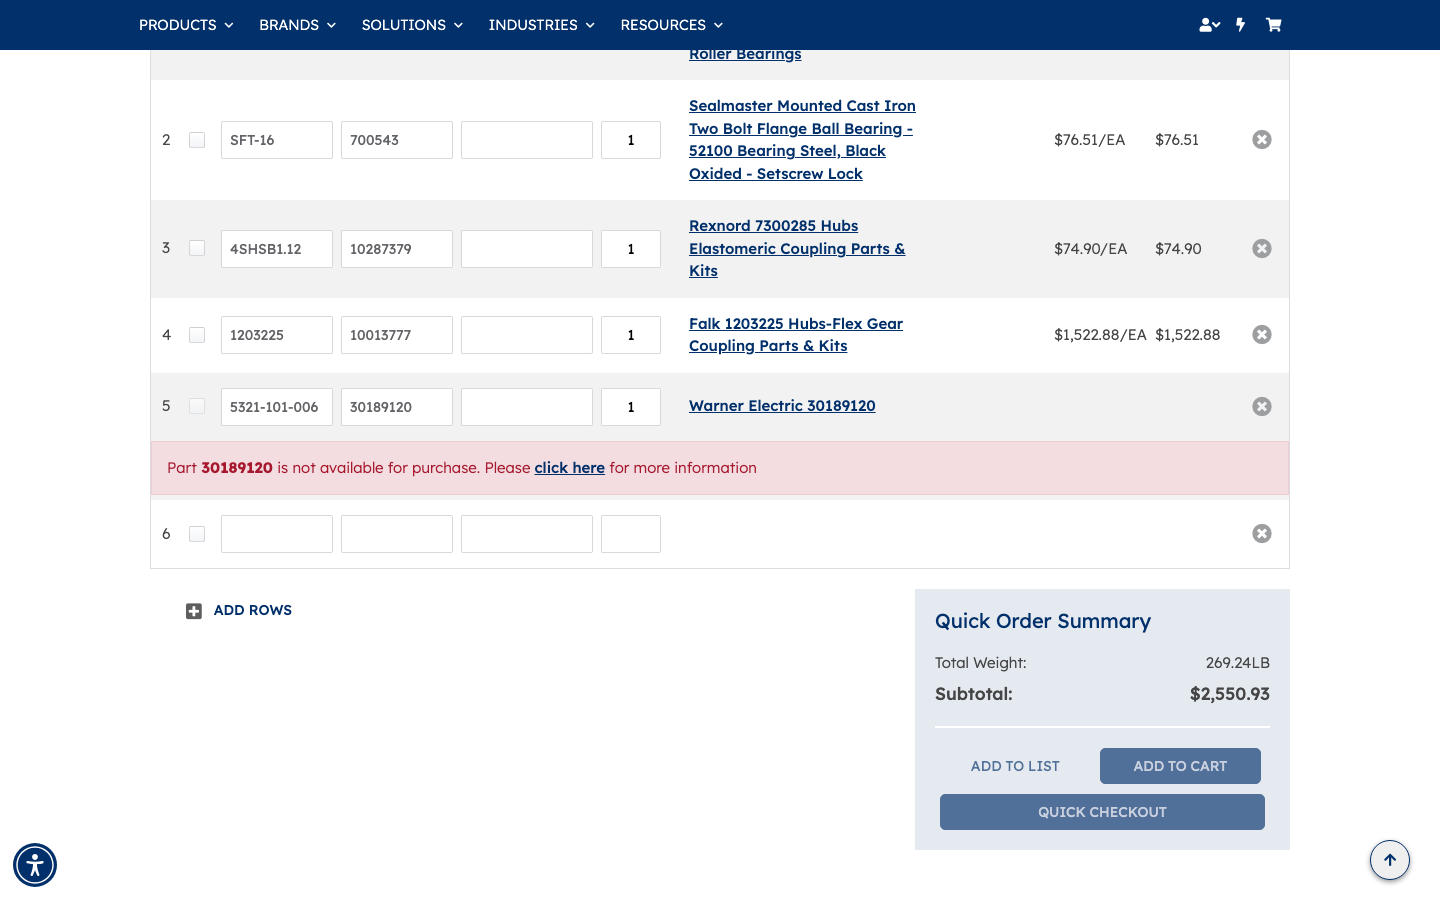1440x900 pixels.
Task: Focus the quantity field for row 2 SFT-16
Action: click(631, 140)
